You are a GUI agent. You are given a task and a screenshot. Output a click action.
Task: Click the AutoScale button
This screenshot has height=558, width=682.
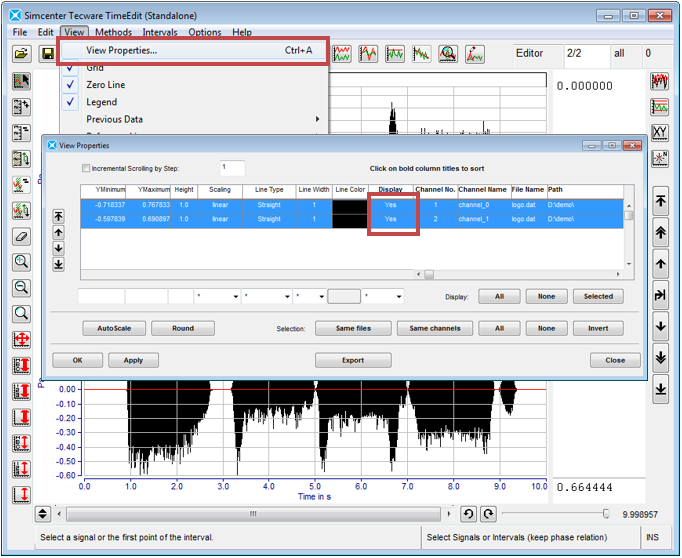click(114, 328)
